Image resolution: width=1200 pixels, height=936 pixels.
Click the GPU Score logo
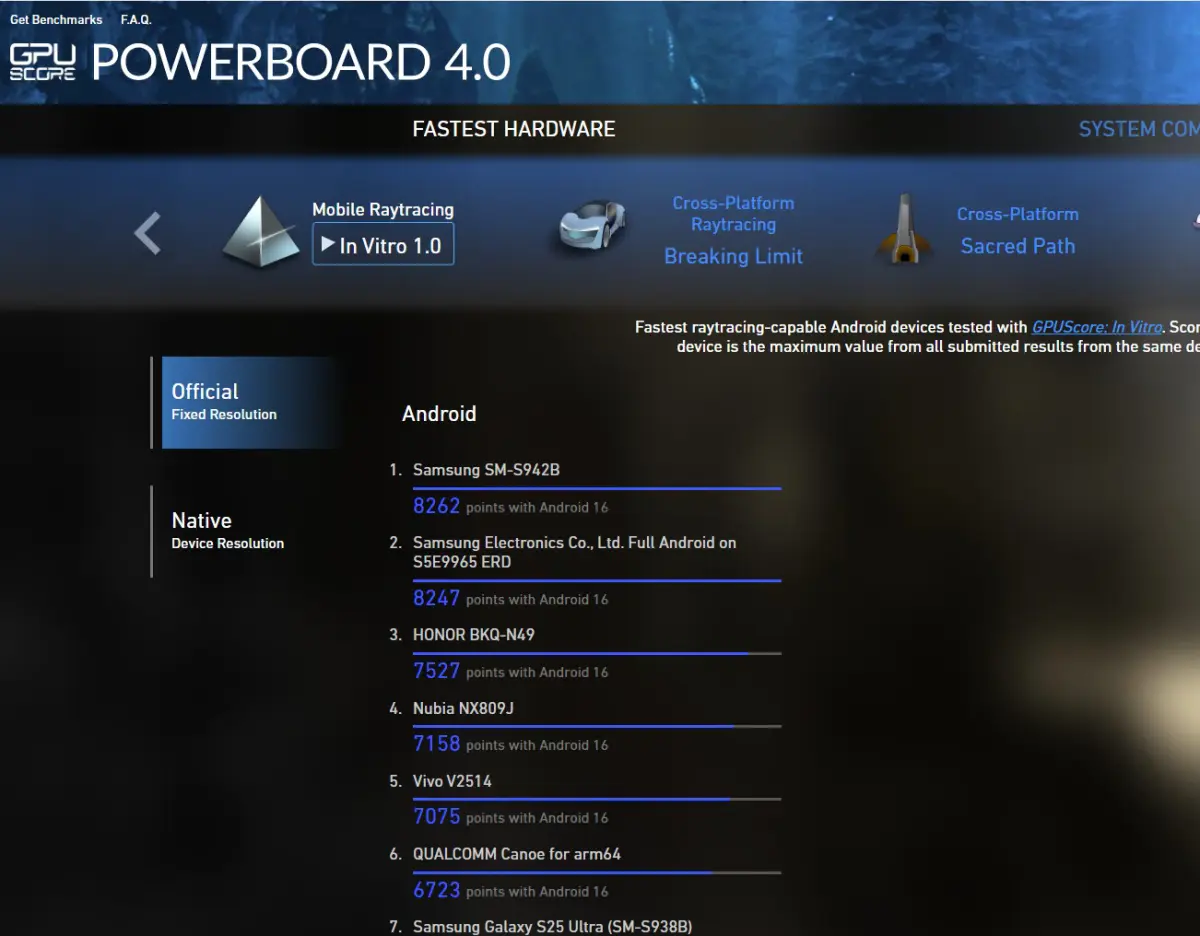coord(42,62)
